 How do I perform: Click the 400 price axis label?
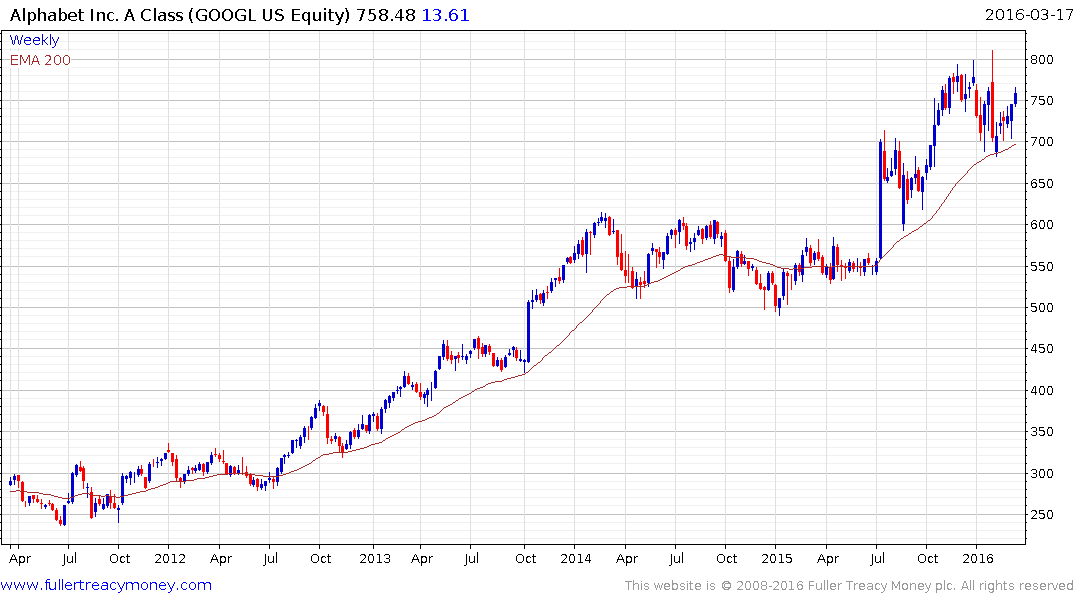tap(1041, 391)
